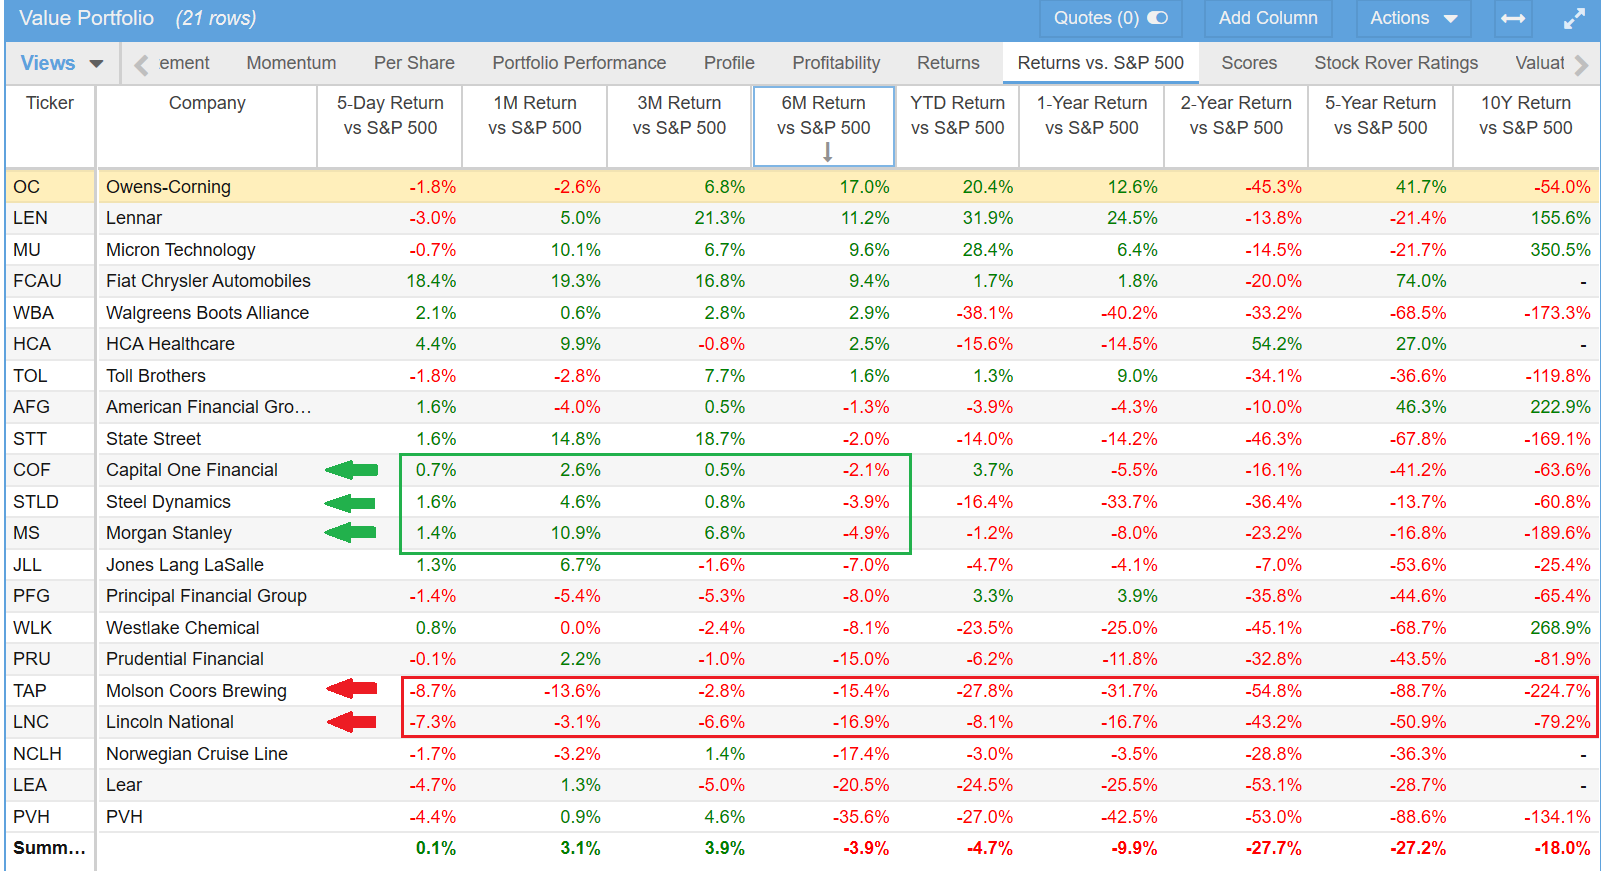Click the fullscreen expand arrows icon
Viewport: 1601px width, 871px height.
[1574, 18]
